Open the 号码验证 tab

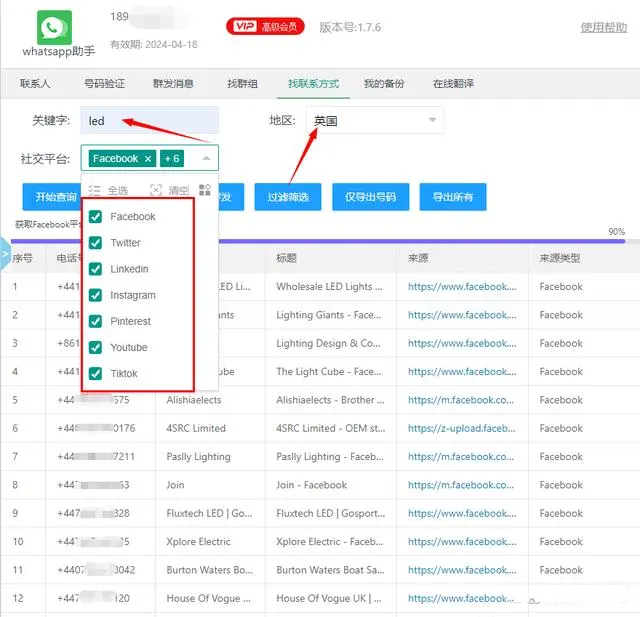coord(104,84)
